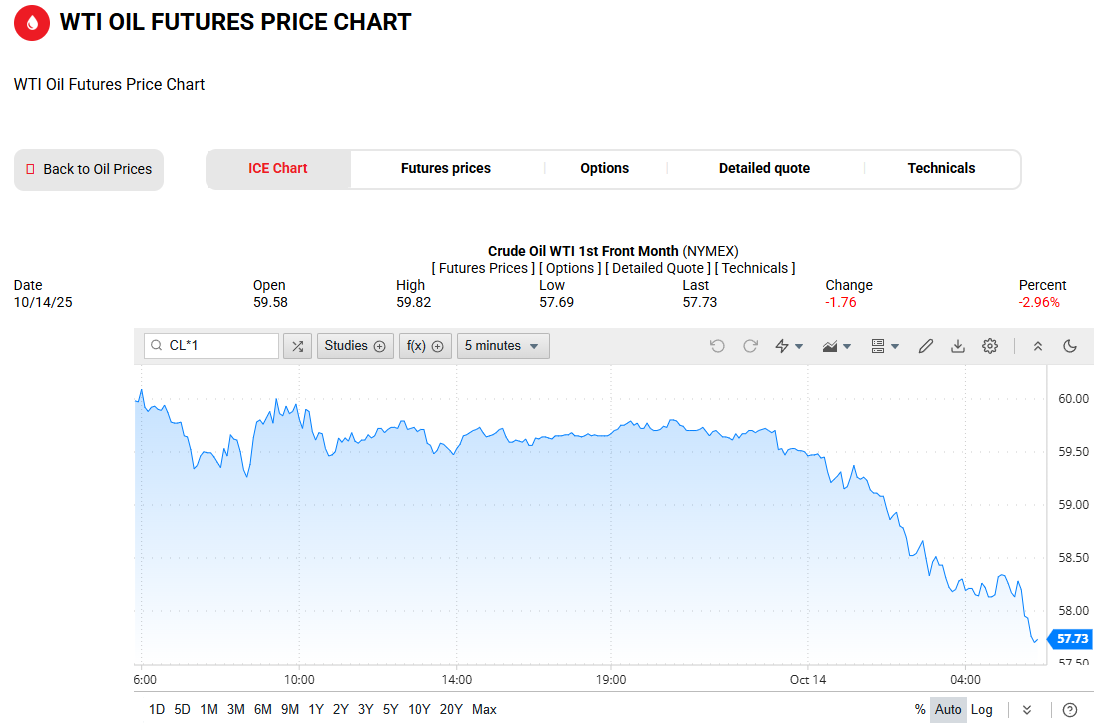Toggle Log scale on the chart
This screenshot has height=728, width=1109.
tap(982, 710)
